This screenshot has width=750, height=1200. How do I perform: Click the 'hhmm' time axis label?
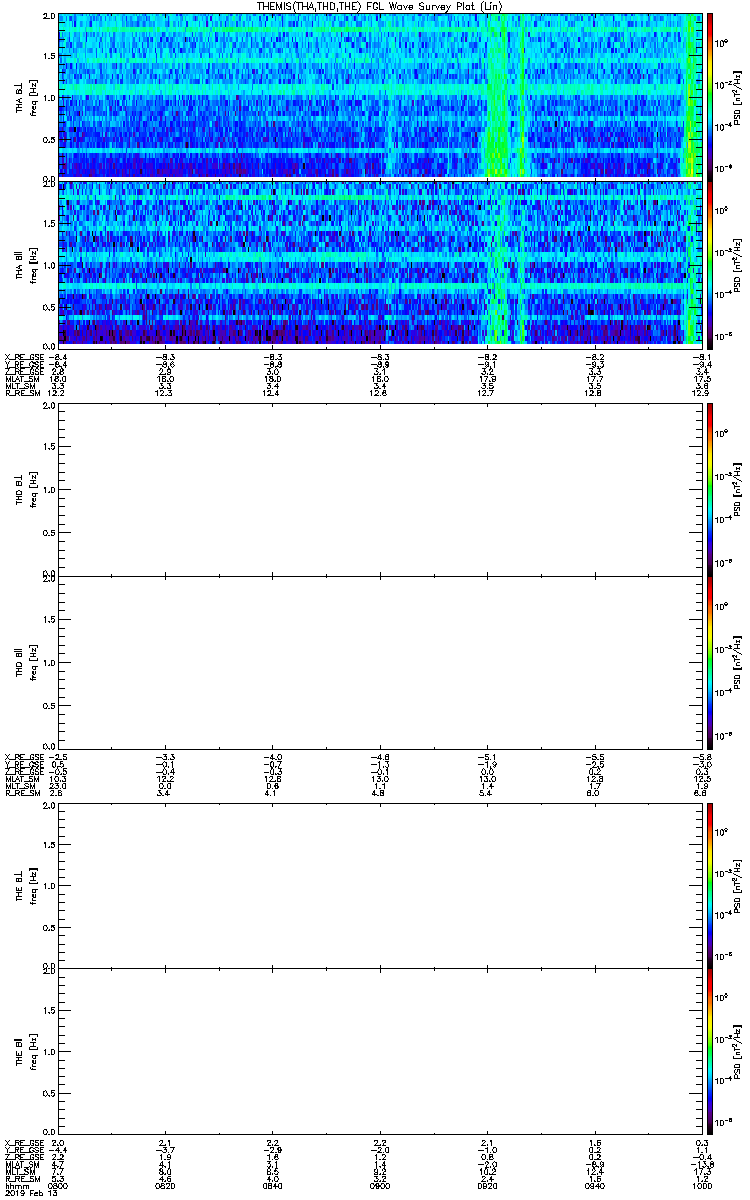pyautogui.click(x=15, y=1185)
